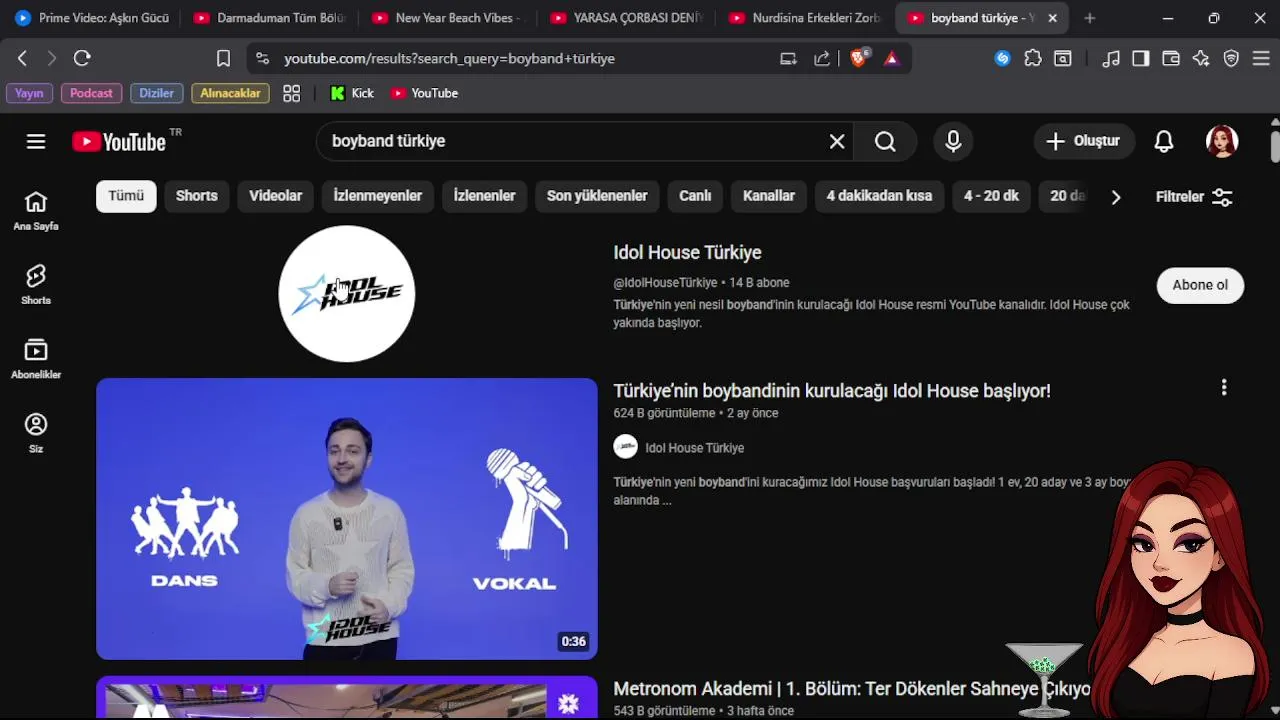Open Abonelikler in the sidebar
The height and width of the screenshot is (720, 1280).
pos(36,359)
